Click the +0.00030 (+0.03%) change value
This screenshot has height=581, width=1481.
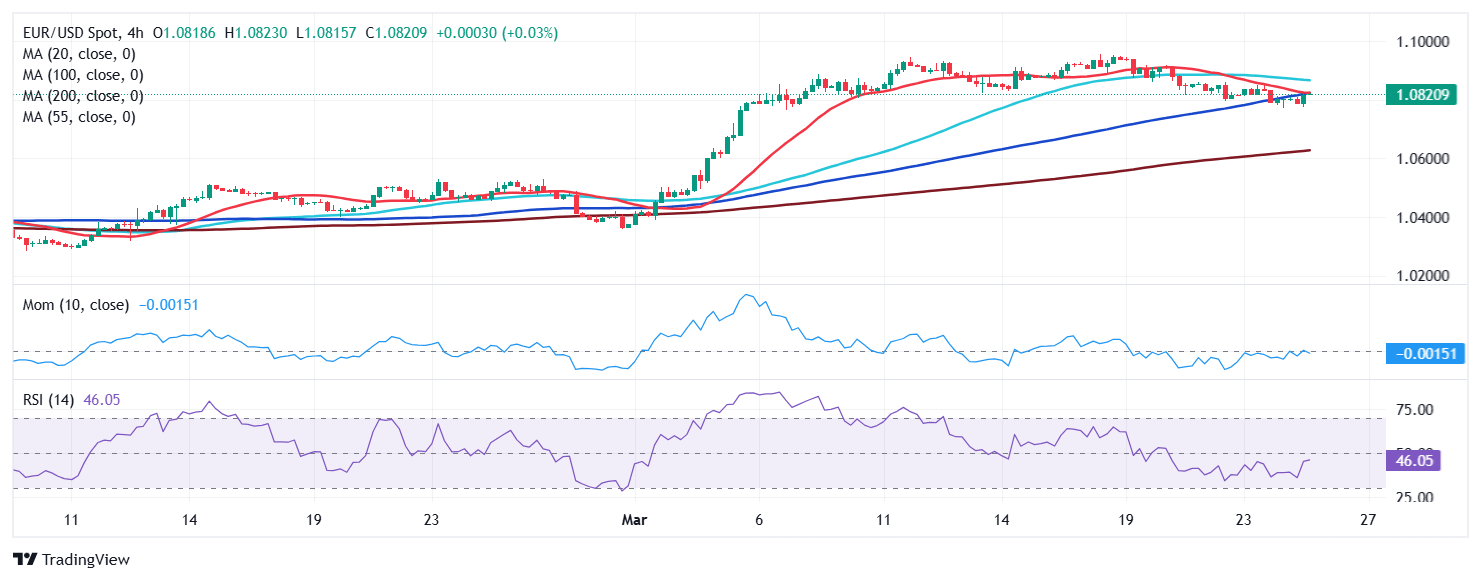497,33
